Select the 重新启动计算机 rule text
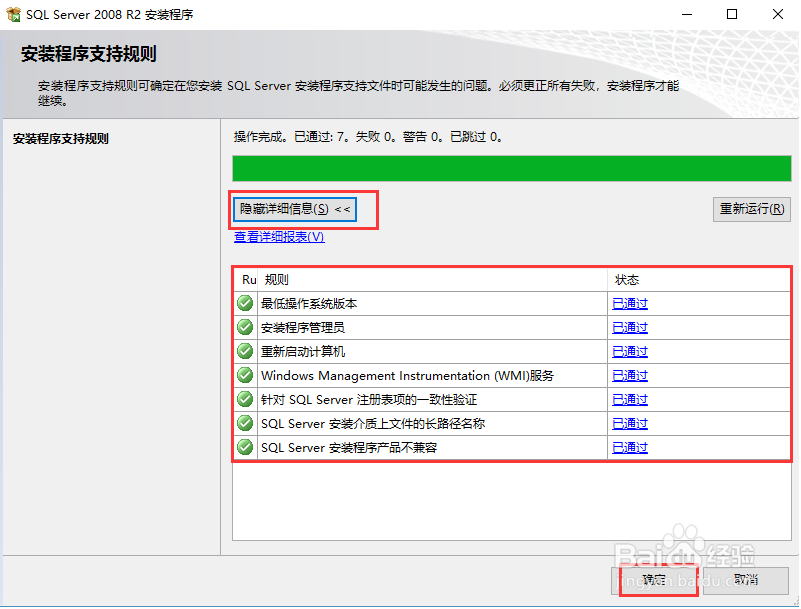The width and height of the screenshot is (801, 609). [x=303, y=352]
